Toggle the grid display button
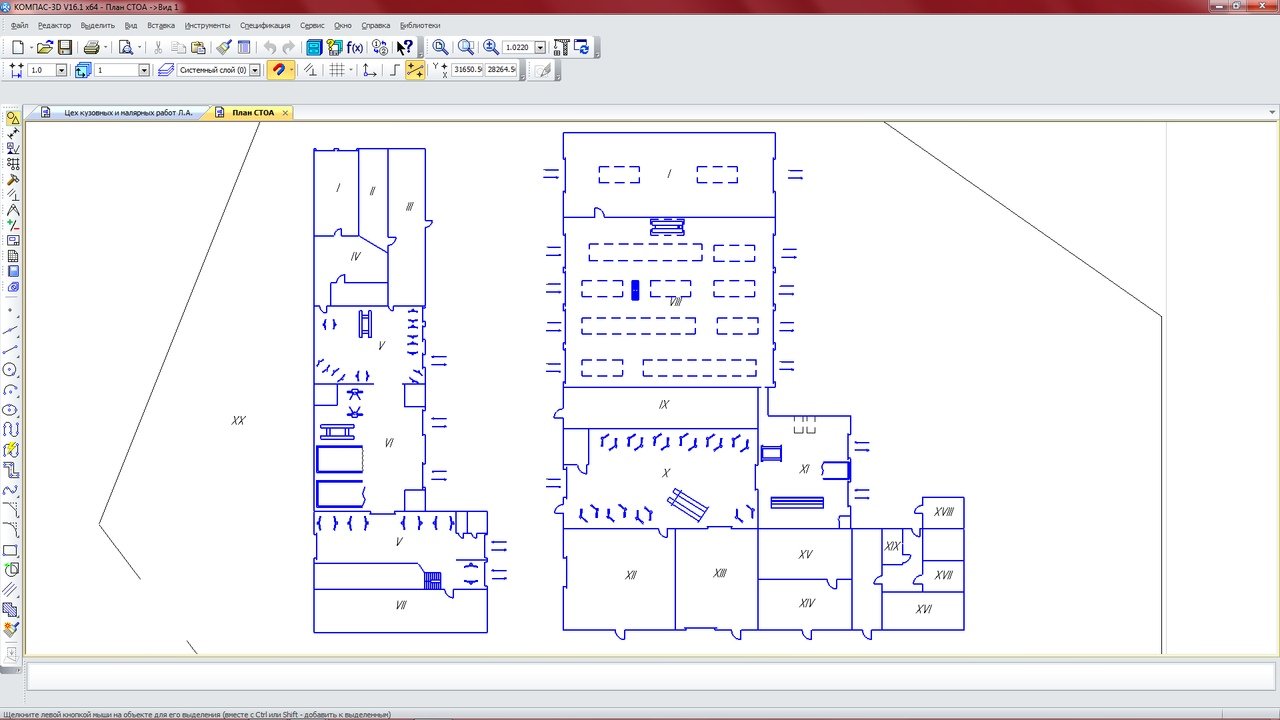Image resolution: width=1280 pixels, height=720 pixels. click(337, 70)
